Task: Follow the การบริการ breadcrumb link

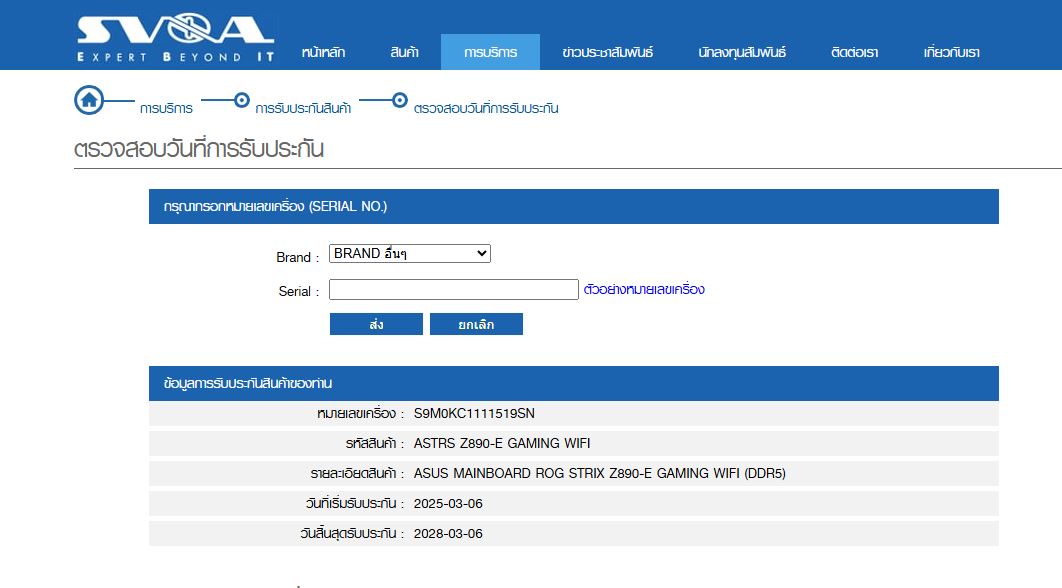Action: [166, 108]
